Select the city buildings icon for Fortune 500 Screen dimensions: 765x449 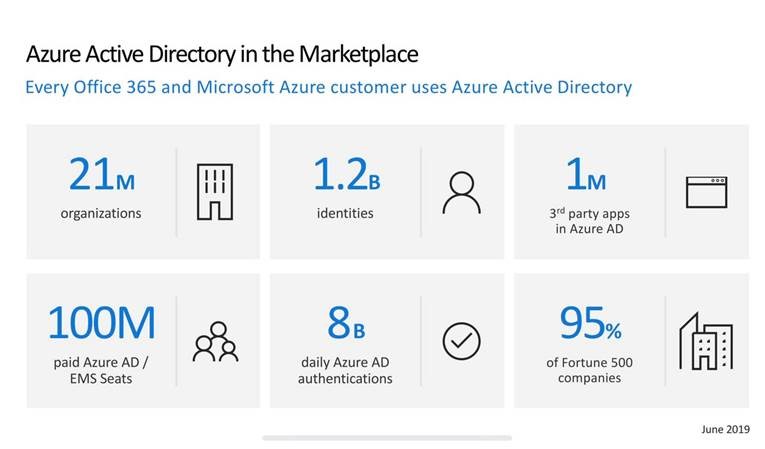tap(706, 341)
